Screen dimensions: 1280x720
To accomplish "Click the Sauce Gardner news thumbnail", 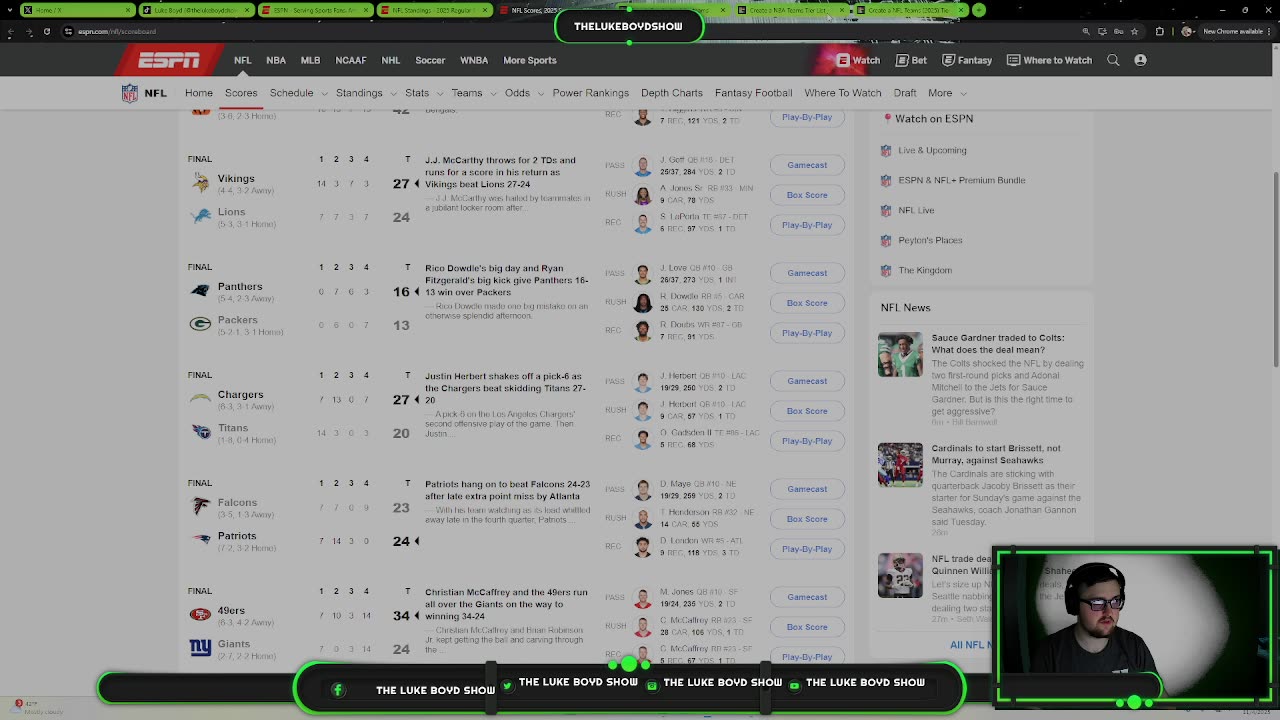I will (x=900, y=355).
